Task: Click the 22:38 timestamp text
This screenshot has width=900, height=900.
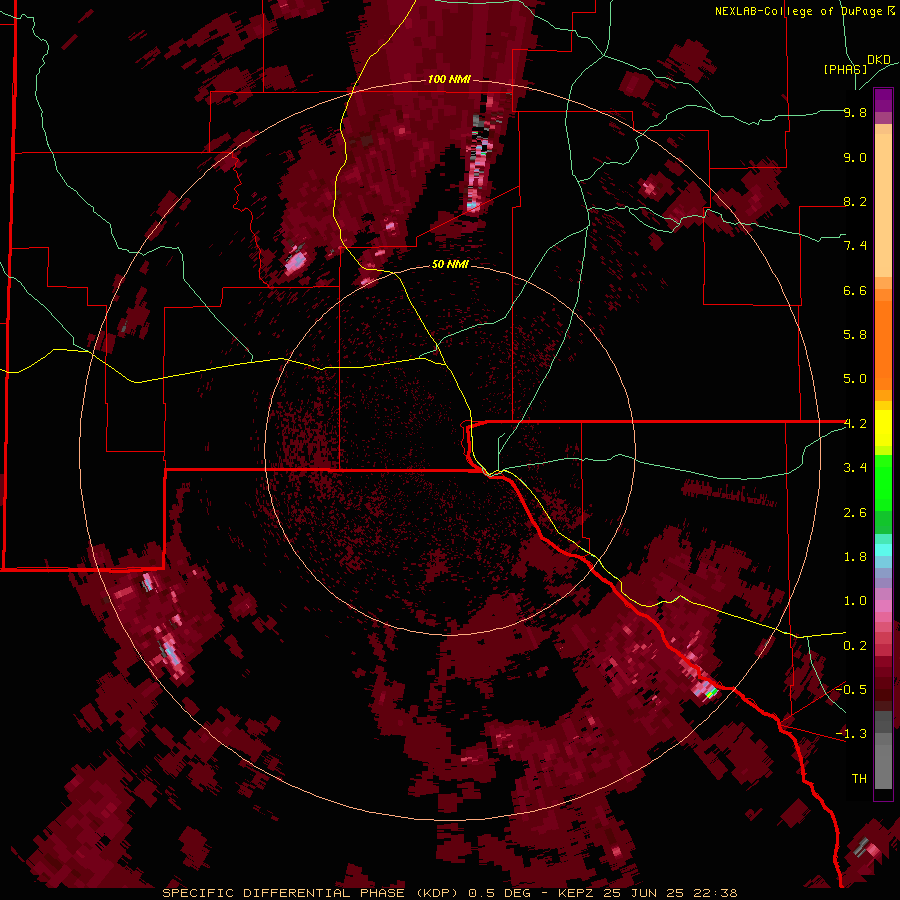Action: (x=714, y=893)
